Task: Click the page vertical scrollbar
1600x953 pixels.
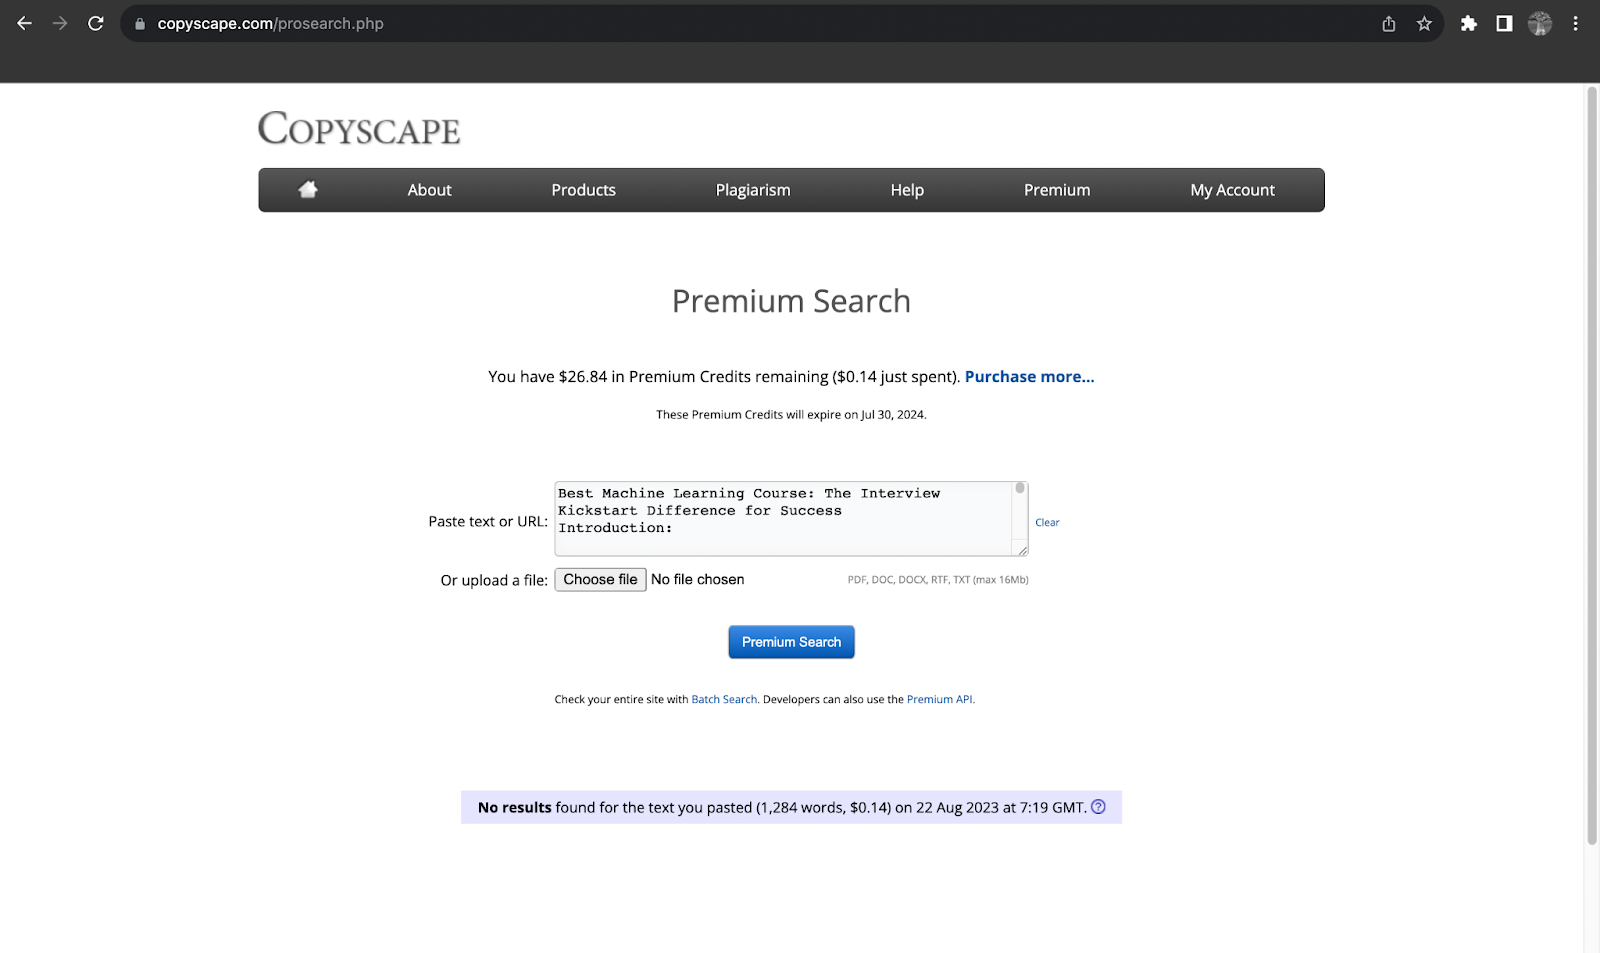Action: [1592, 466]
